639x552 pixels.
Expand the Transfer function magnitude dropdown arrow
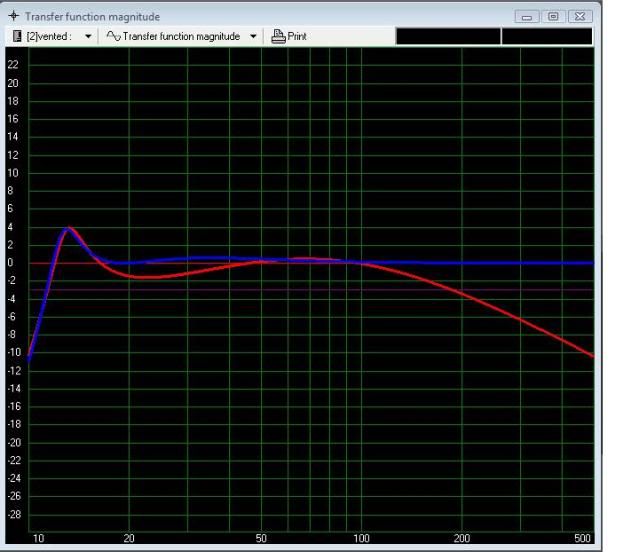tap(253, 37)
